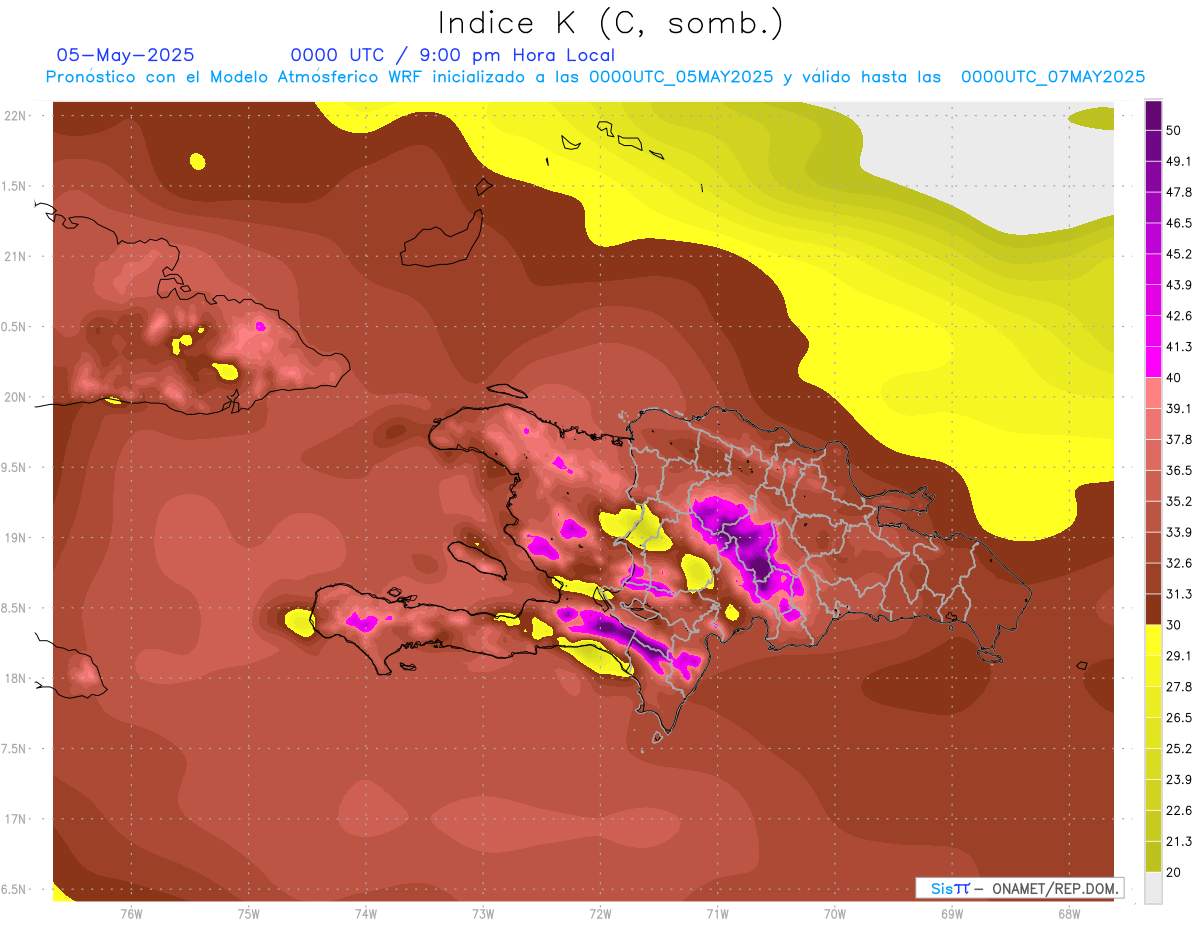Click the colorbar value label 22.6
This screenshot has height=927, width=1200.
pos(1179,811)
